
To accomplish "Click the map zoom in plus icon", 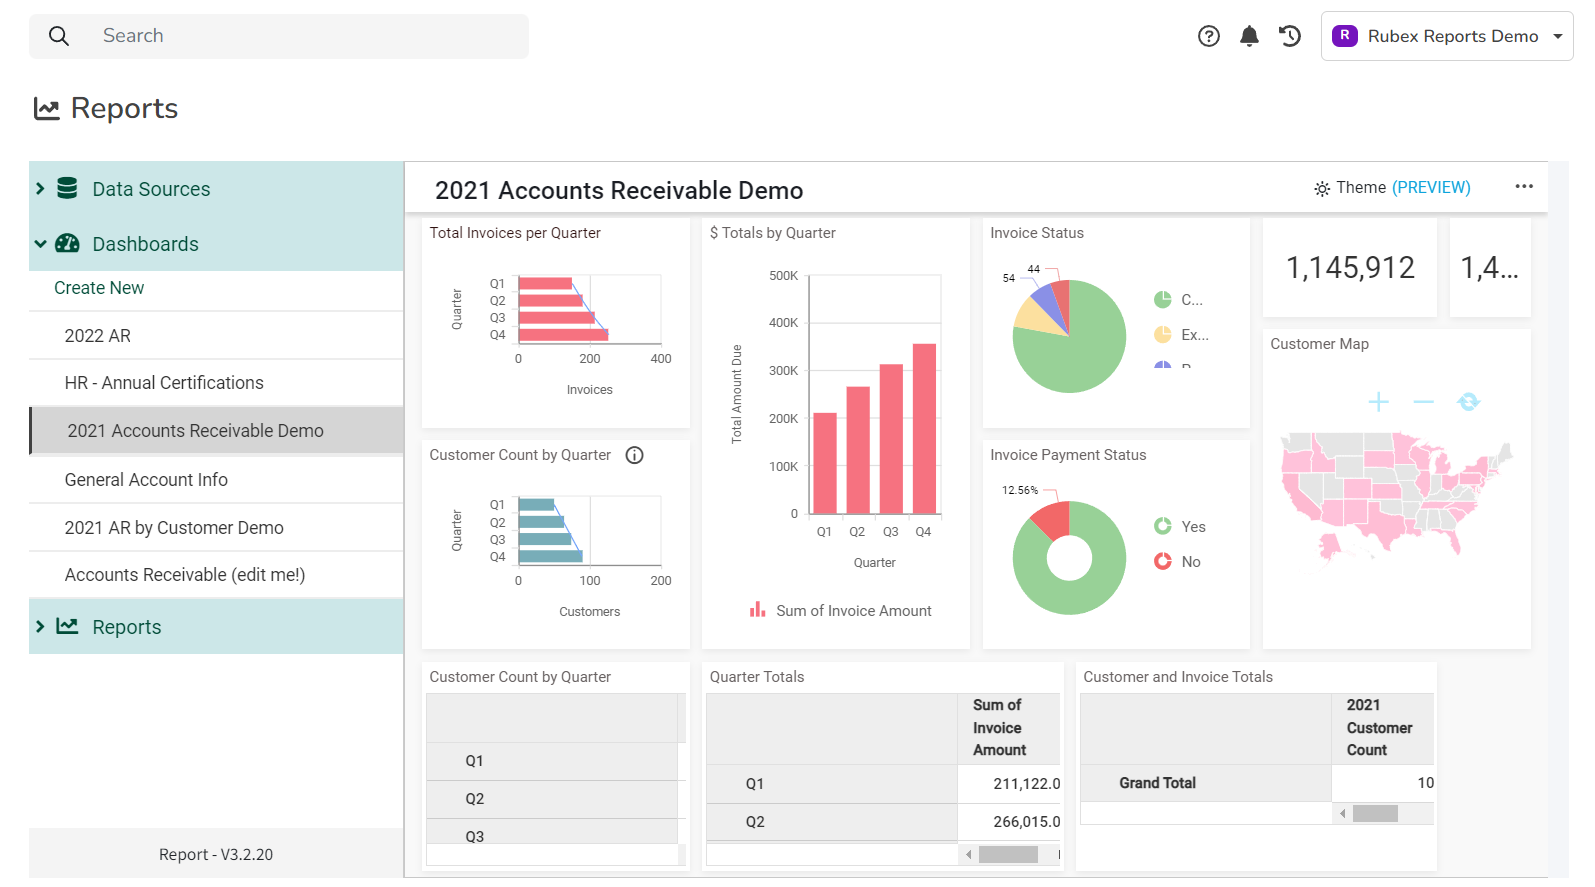I will pyautogui.click(x=1378, y=402).
